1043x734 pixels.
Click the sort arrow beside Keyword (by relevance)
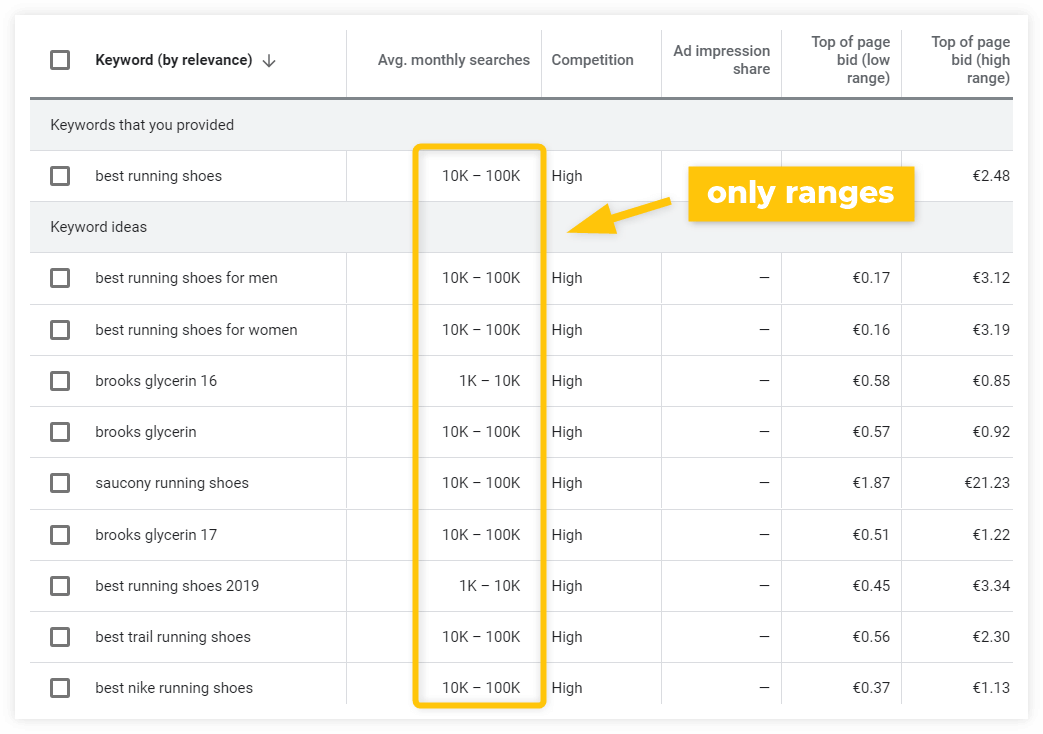click(268, 60)
